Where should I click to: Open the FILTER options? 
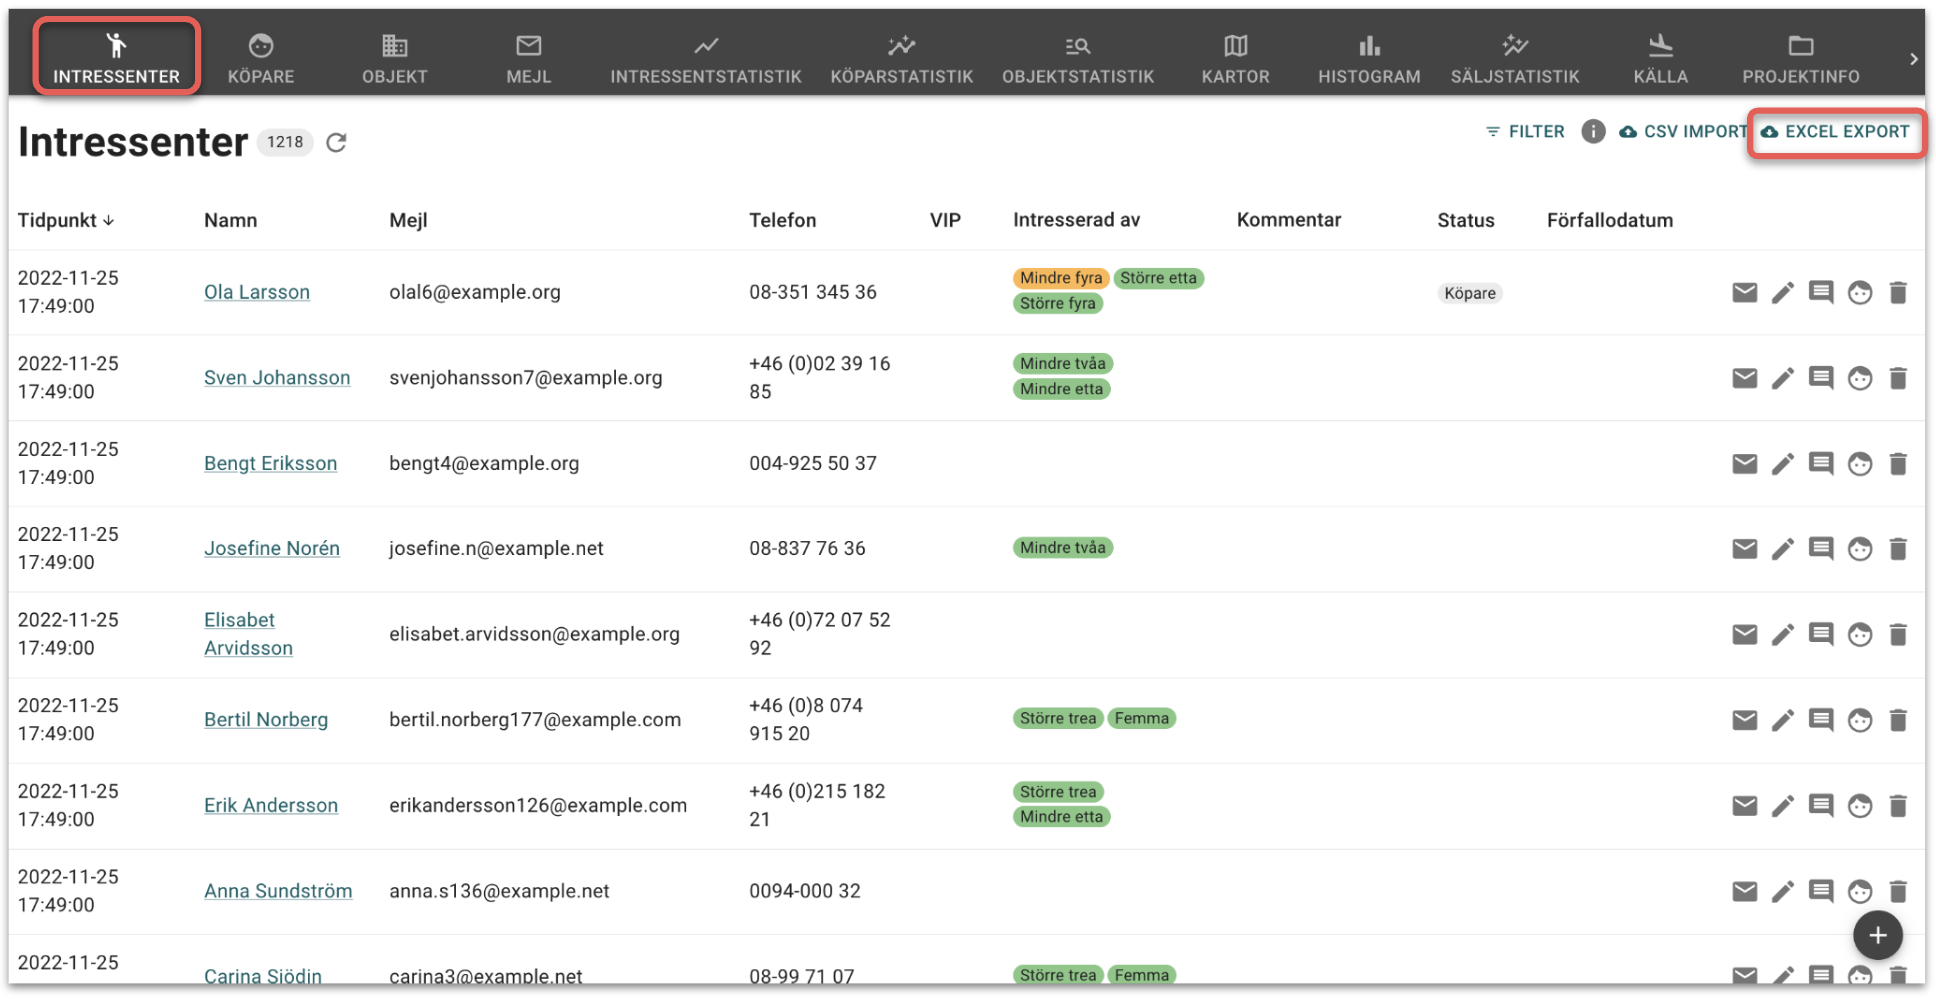click(x=1525, y=132)
